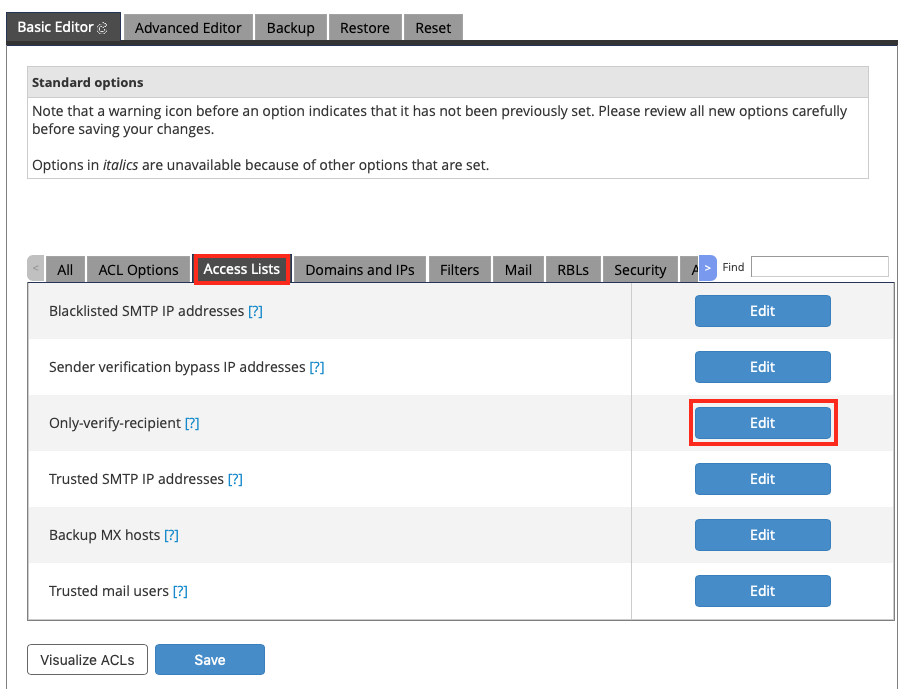Edit the Blacklisted SMTP IP addresses list
Image resolution: width=900 pixels, height=689 pixels.
tap(762, 311)
